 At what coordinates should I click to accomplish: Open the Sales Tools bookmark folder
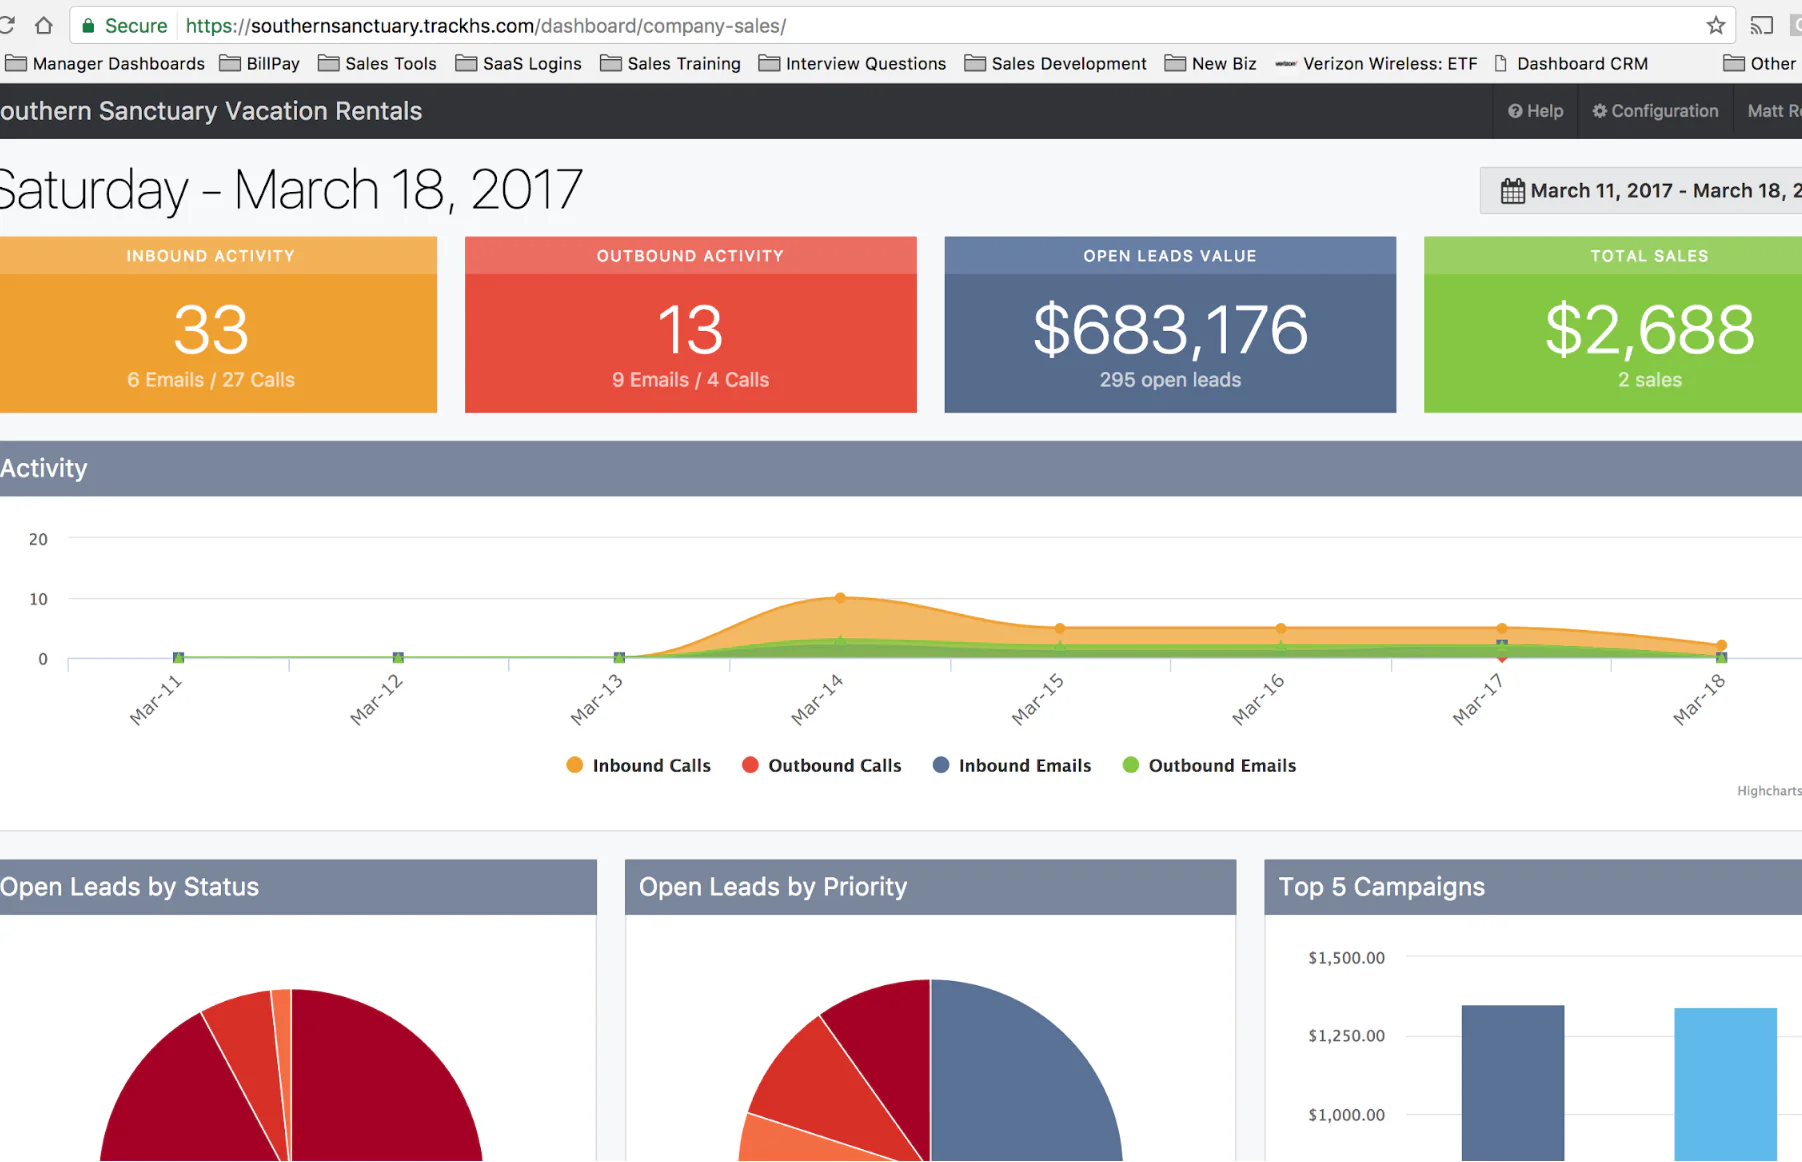(x=378, y=63)
